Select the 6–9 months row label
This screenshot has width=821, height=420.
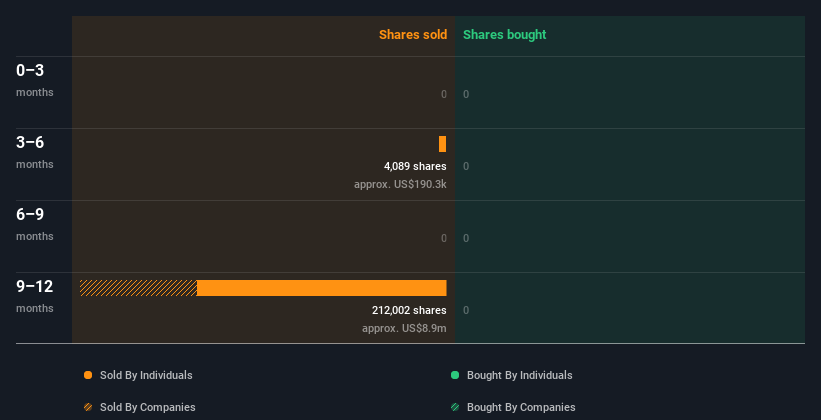click(x=35, y=224)
